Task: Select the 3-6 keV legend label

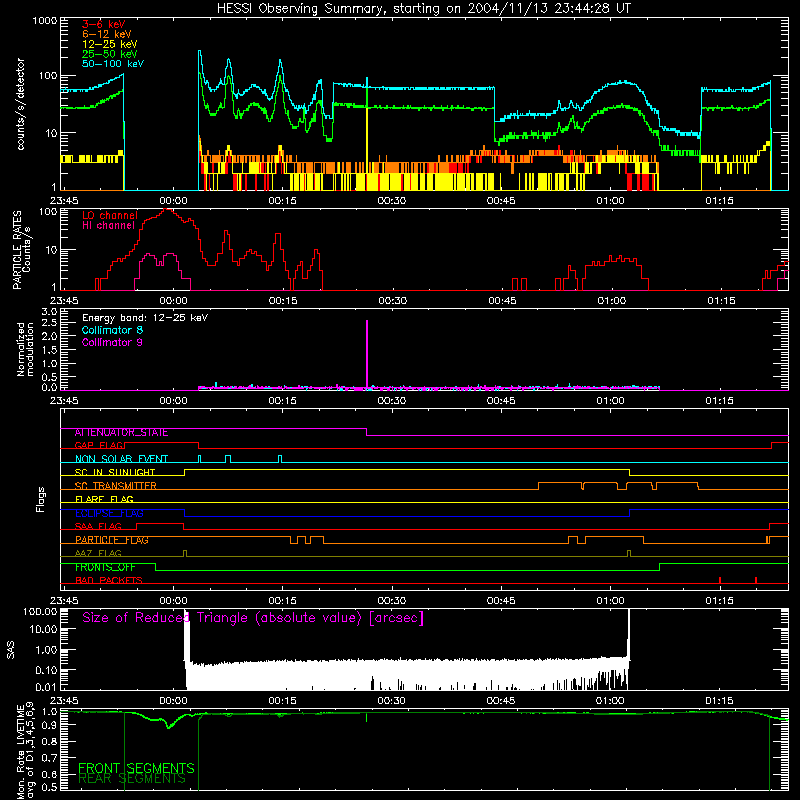Action: click(103, 24)
